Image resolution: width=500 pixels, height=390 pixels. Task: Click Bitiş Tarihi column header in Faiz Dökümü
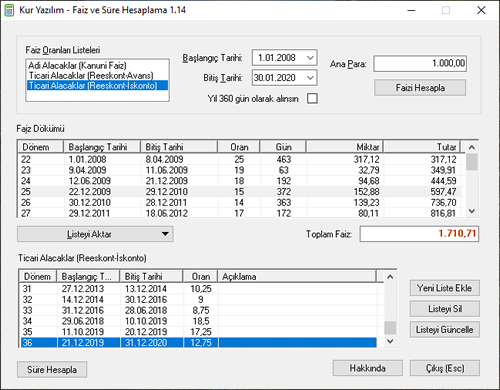click(x=179, y=147)
